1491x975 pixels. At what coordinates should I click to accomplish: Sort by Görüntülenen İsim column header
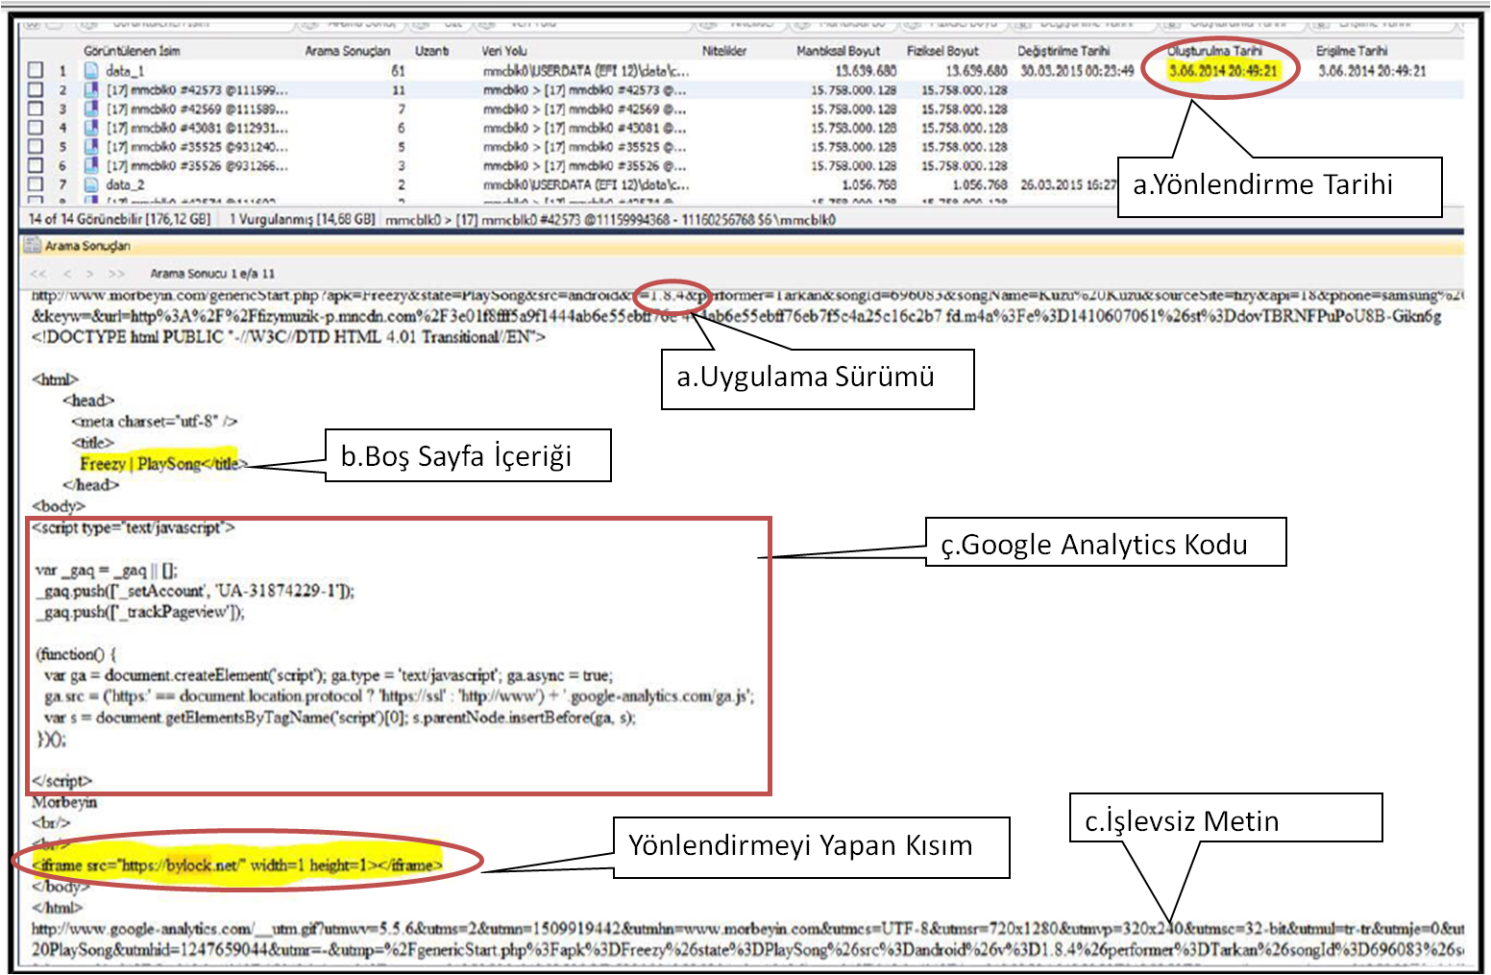(x=132, y=51)
